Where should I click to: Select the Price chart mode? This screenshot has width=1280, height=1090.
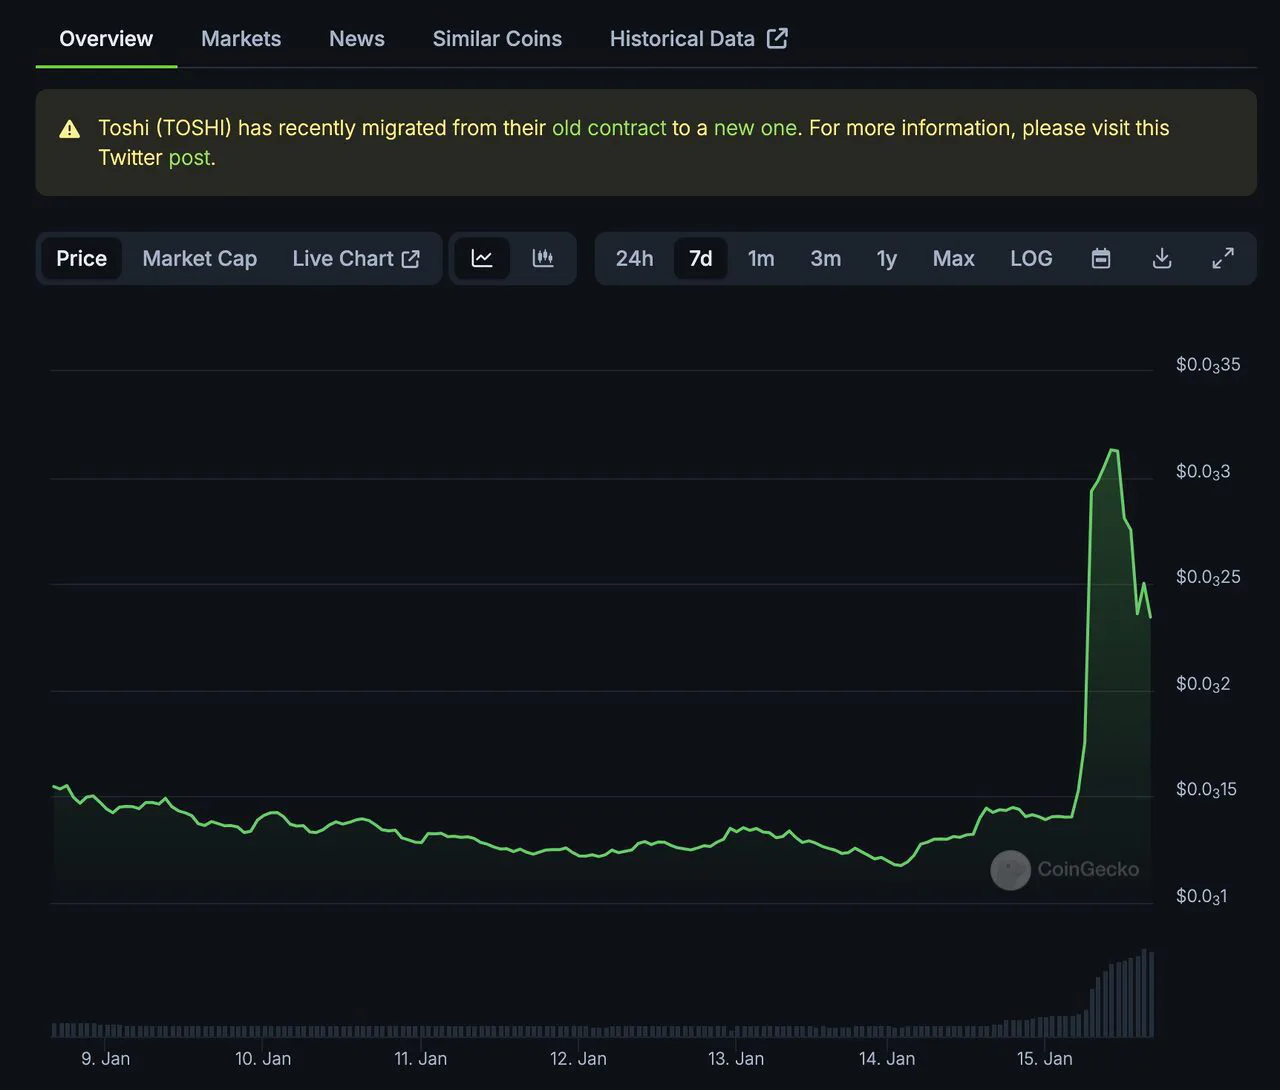(81, 258)
